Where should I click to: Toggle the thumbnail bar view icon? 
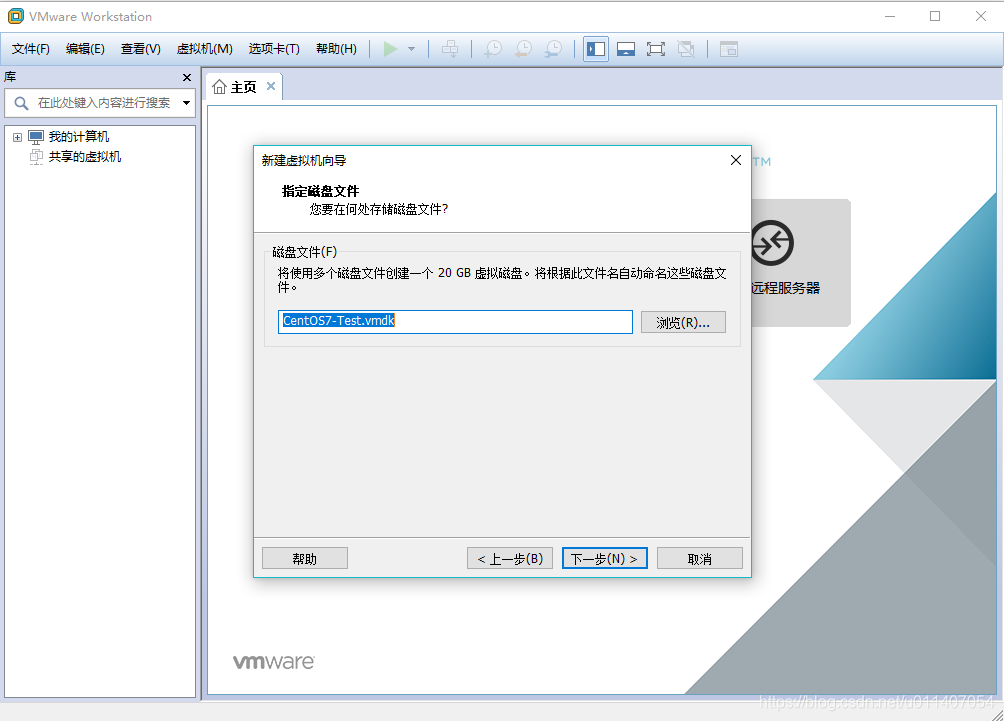pos(626,49)
